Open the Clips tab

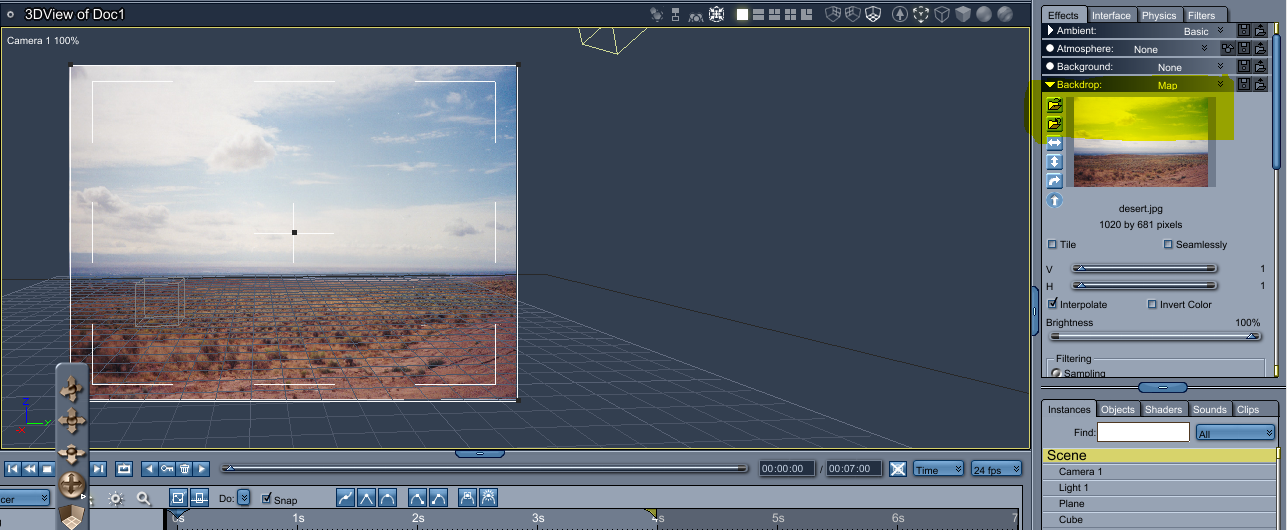pos(1248,409)
